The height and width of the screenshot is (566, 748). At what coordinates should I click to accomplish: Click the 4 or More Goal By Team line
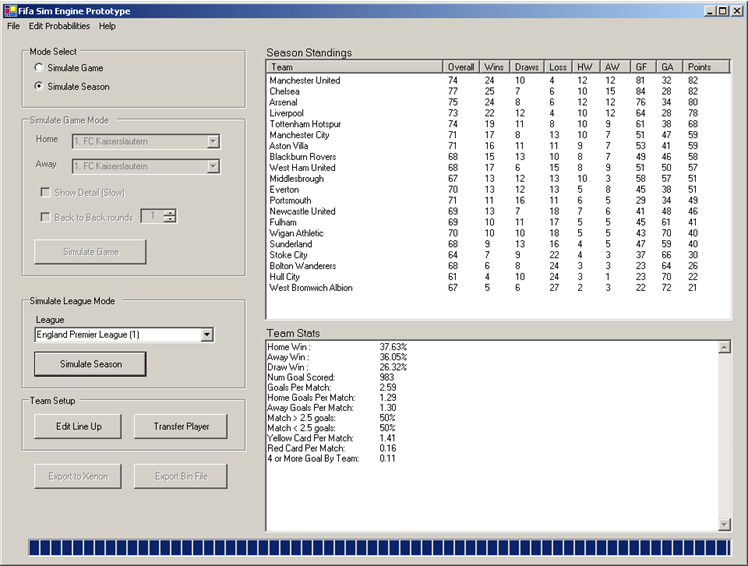point(331,458)
